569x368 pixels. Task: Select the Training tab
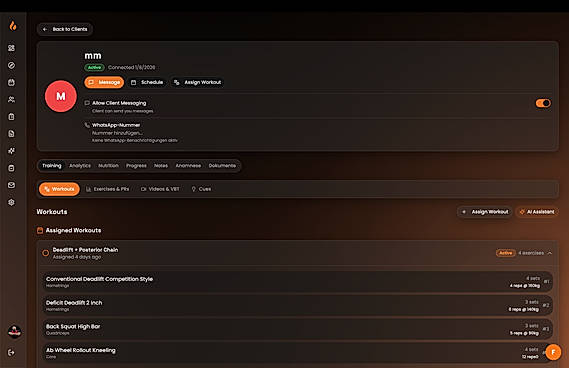tap(52, 166)
